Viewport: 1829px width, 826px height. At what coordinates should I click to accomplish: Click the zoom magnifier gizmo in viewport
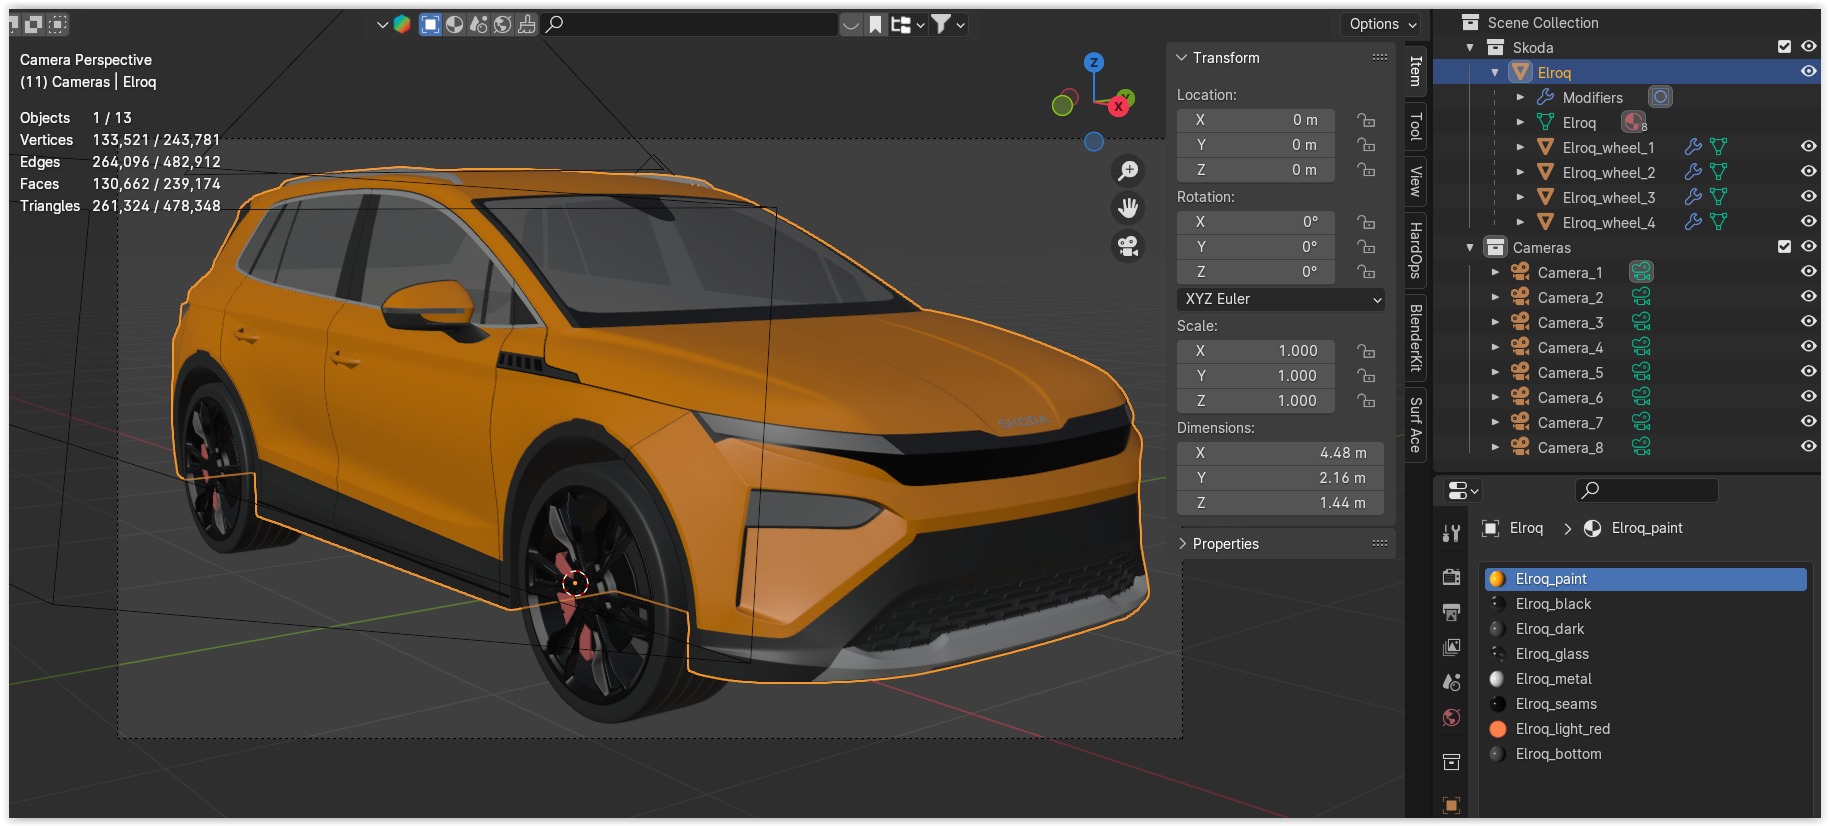pos(1128,171)
